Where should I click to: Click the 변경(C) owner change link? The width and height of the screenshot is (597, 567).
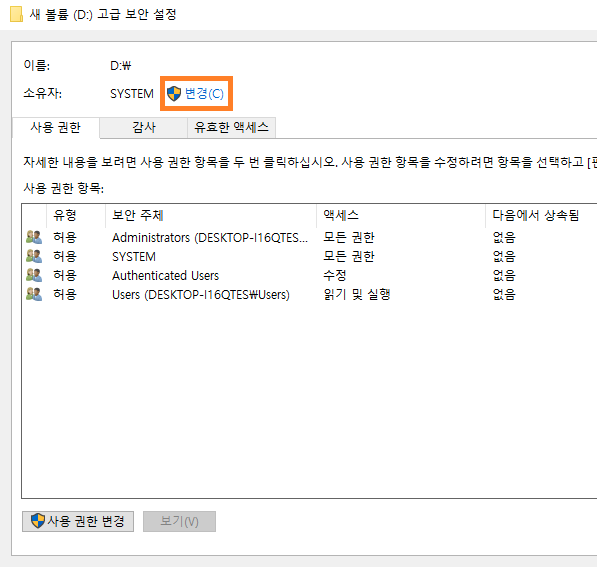[x=204, y=94]
